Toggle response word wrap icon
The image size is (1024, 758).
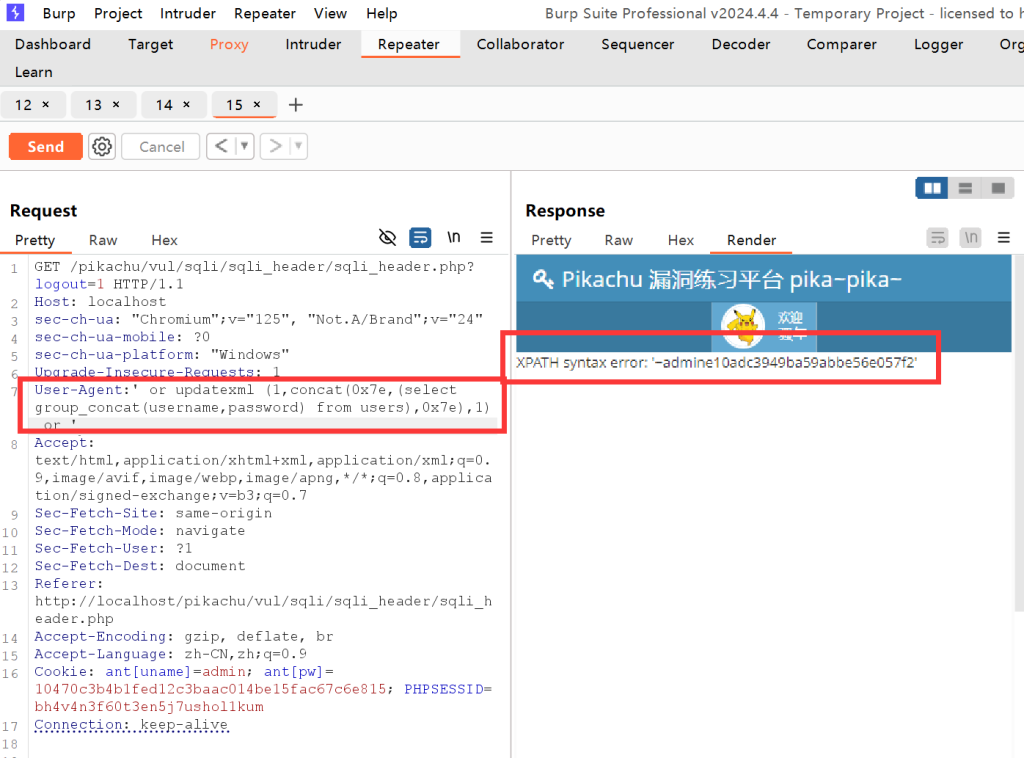pyautogui.click(x=938, y=238)
